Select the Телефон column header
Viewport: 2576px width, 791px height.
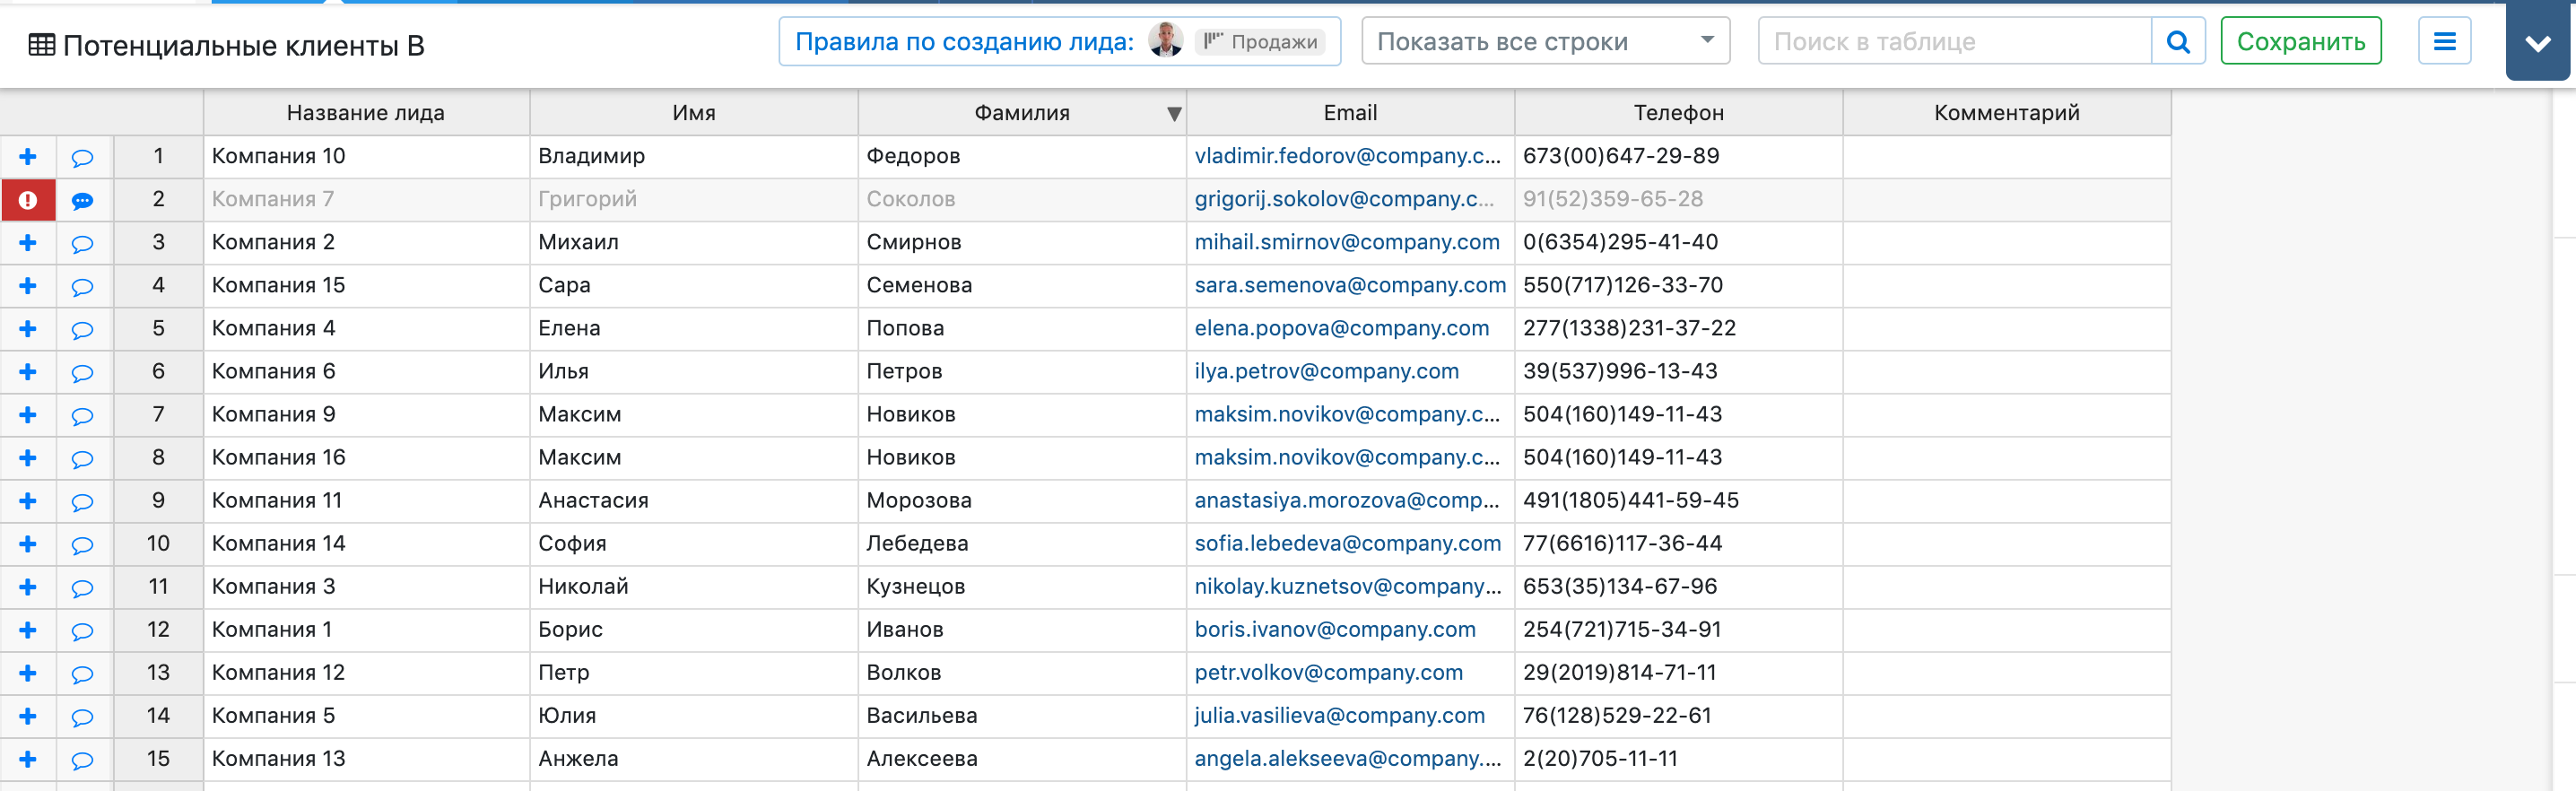click(x=1678, y=113)
